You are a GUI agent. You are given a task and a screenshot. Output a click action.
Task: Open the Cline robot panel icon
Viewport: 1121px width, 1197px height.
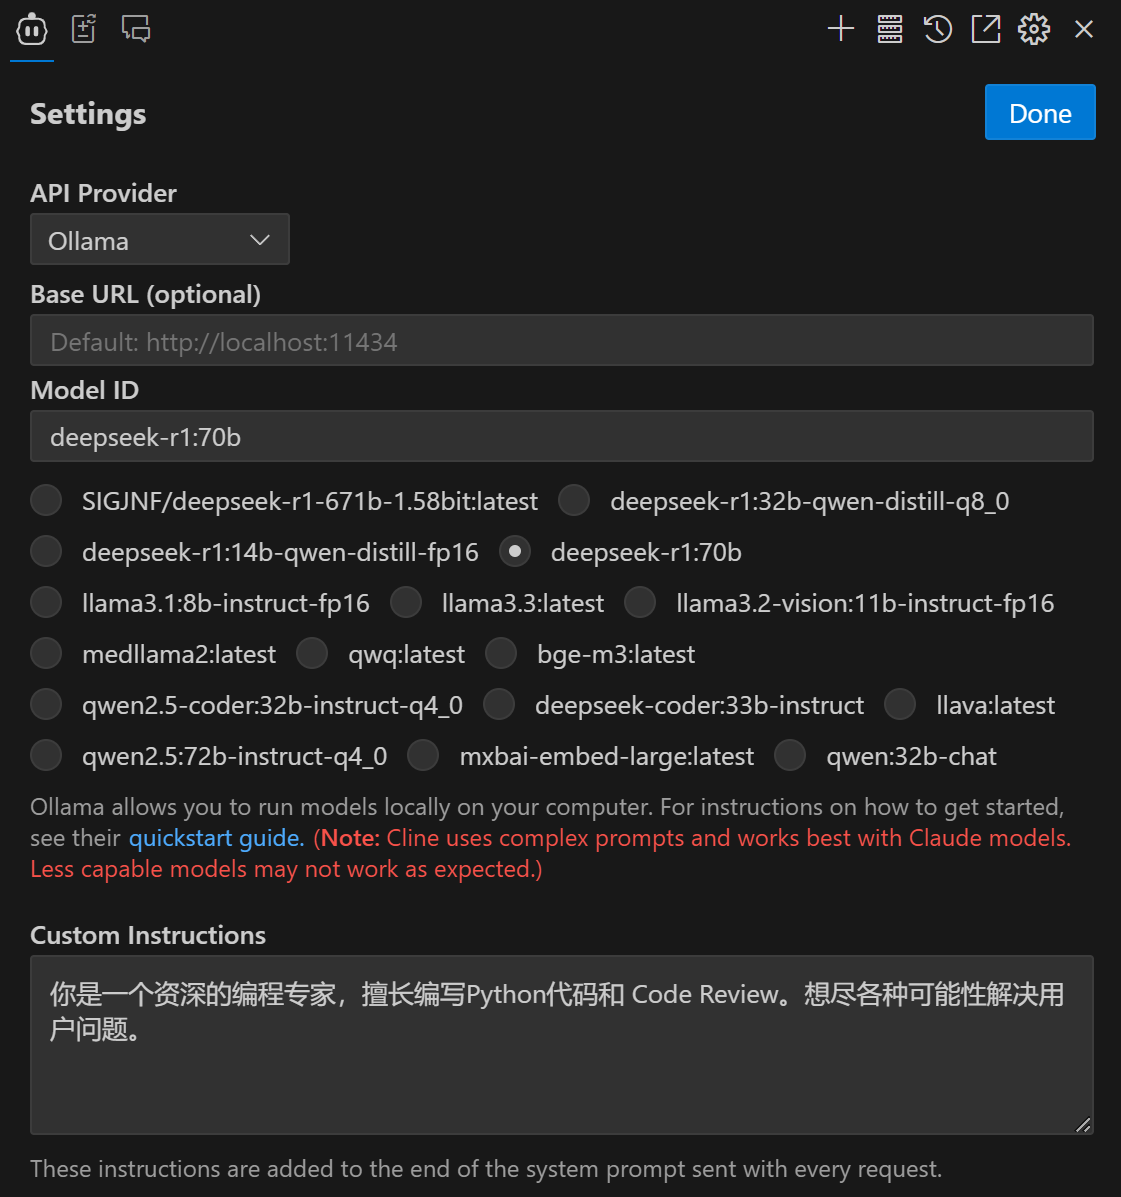coord(31,30)
